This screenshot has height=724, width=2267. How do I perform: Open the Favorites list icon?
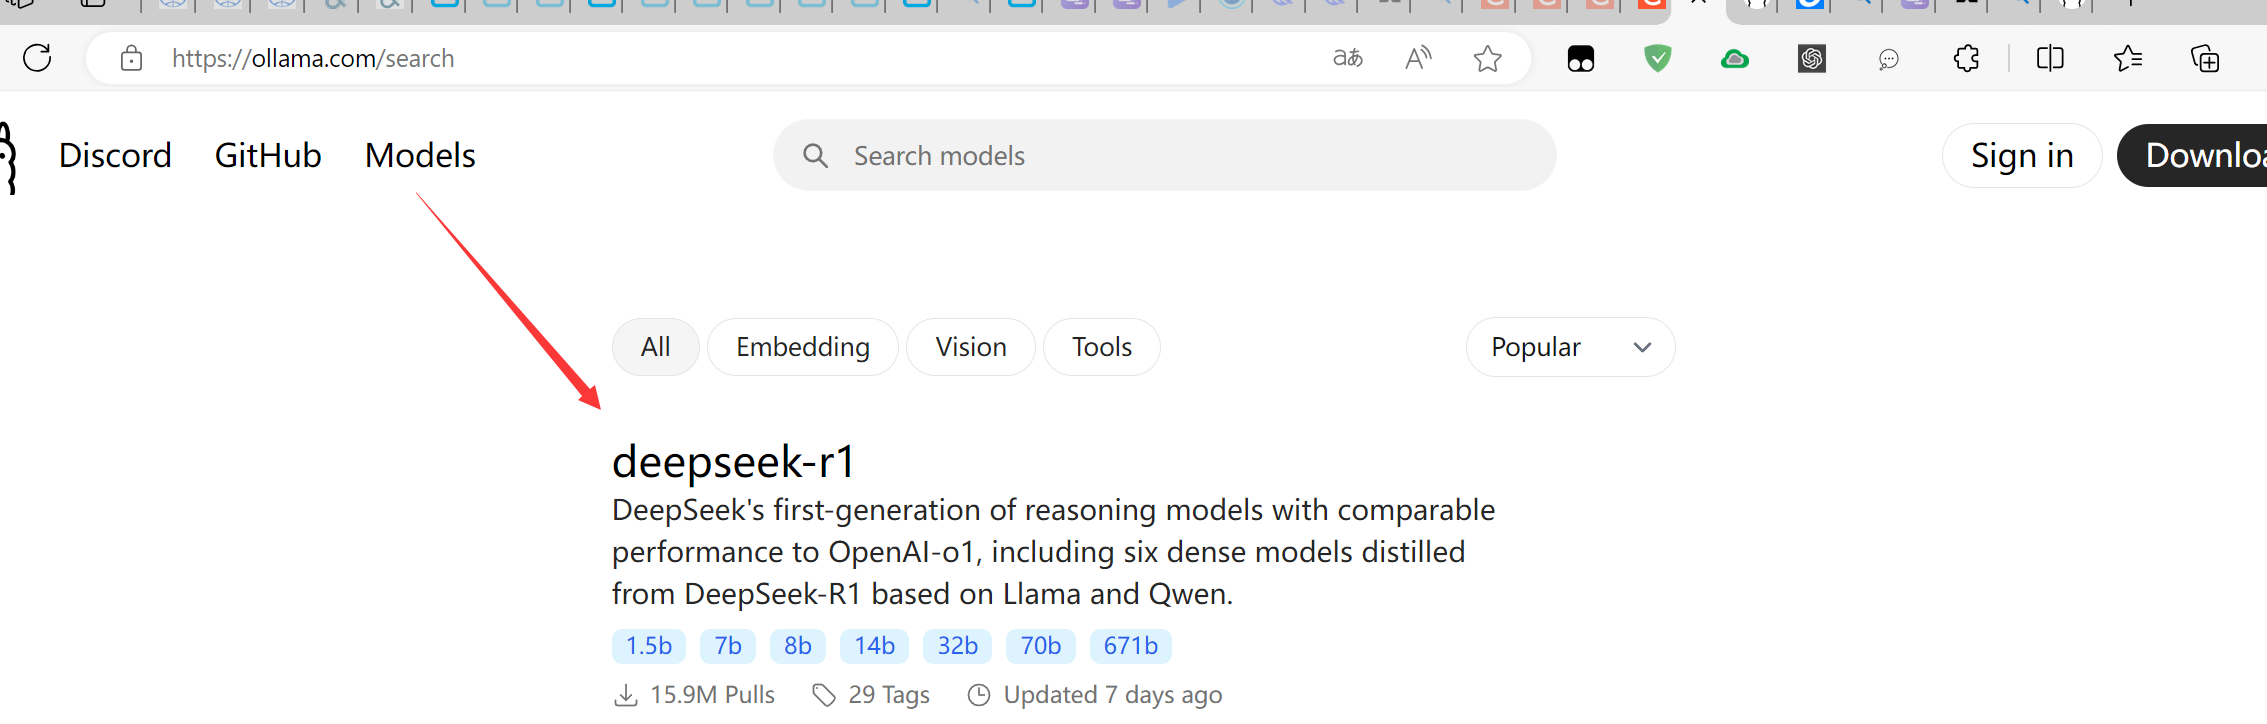point(2128,59)
